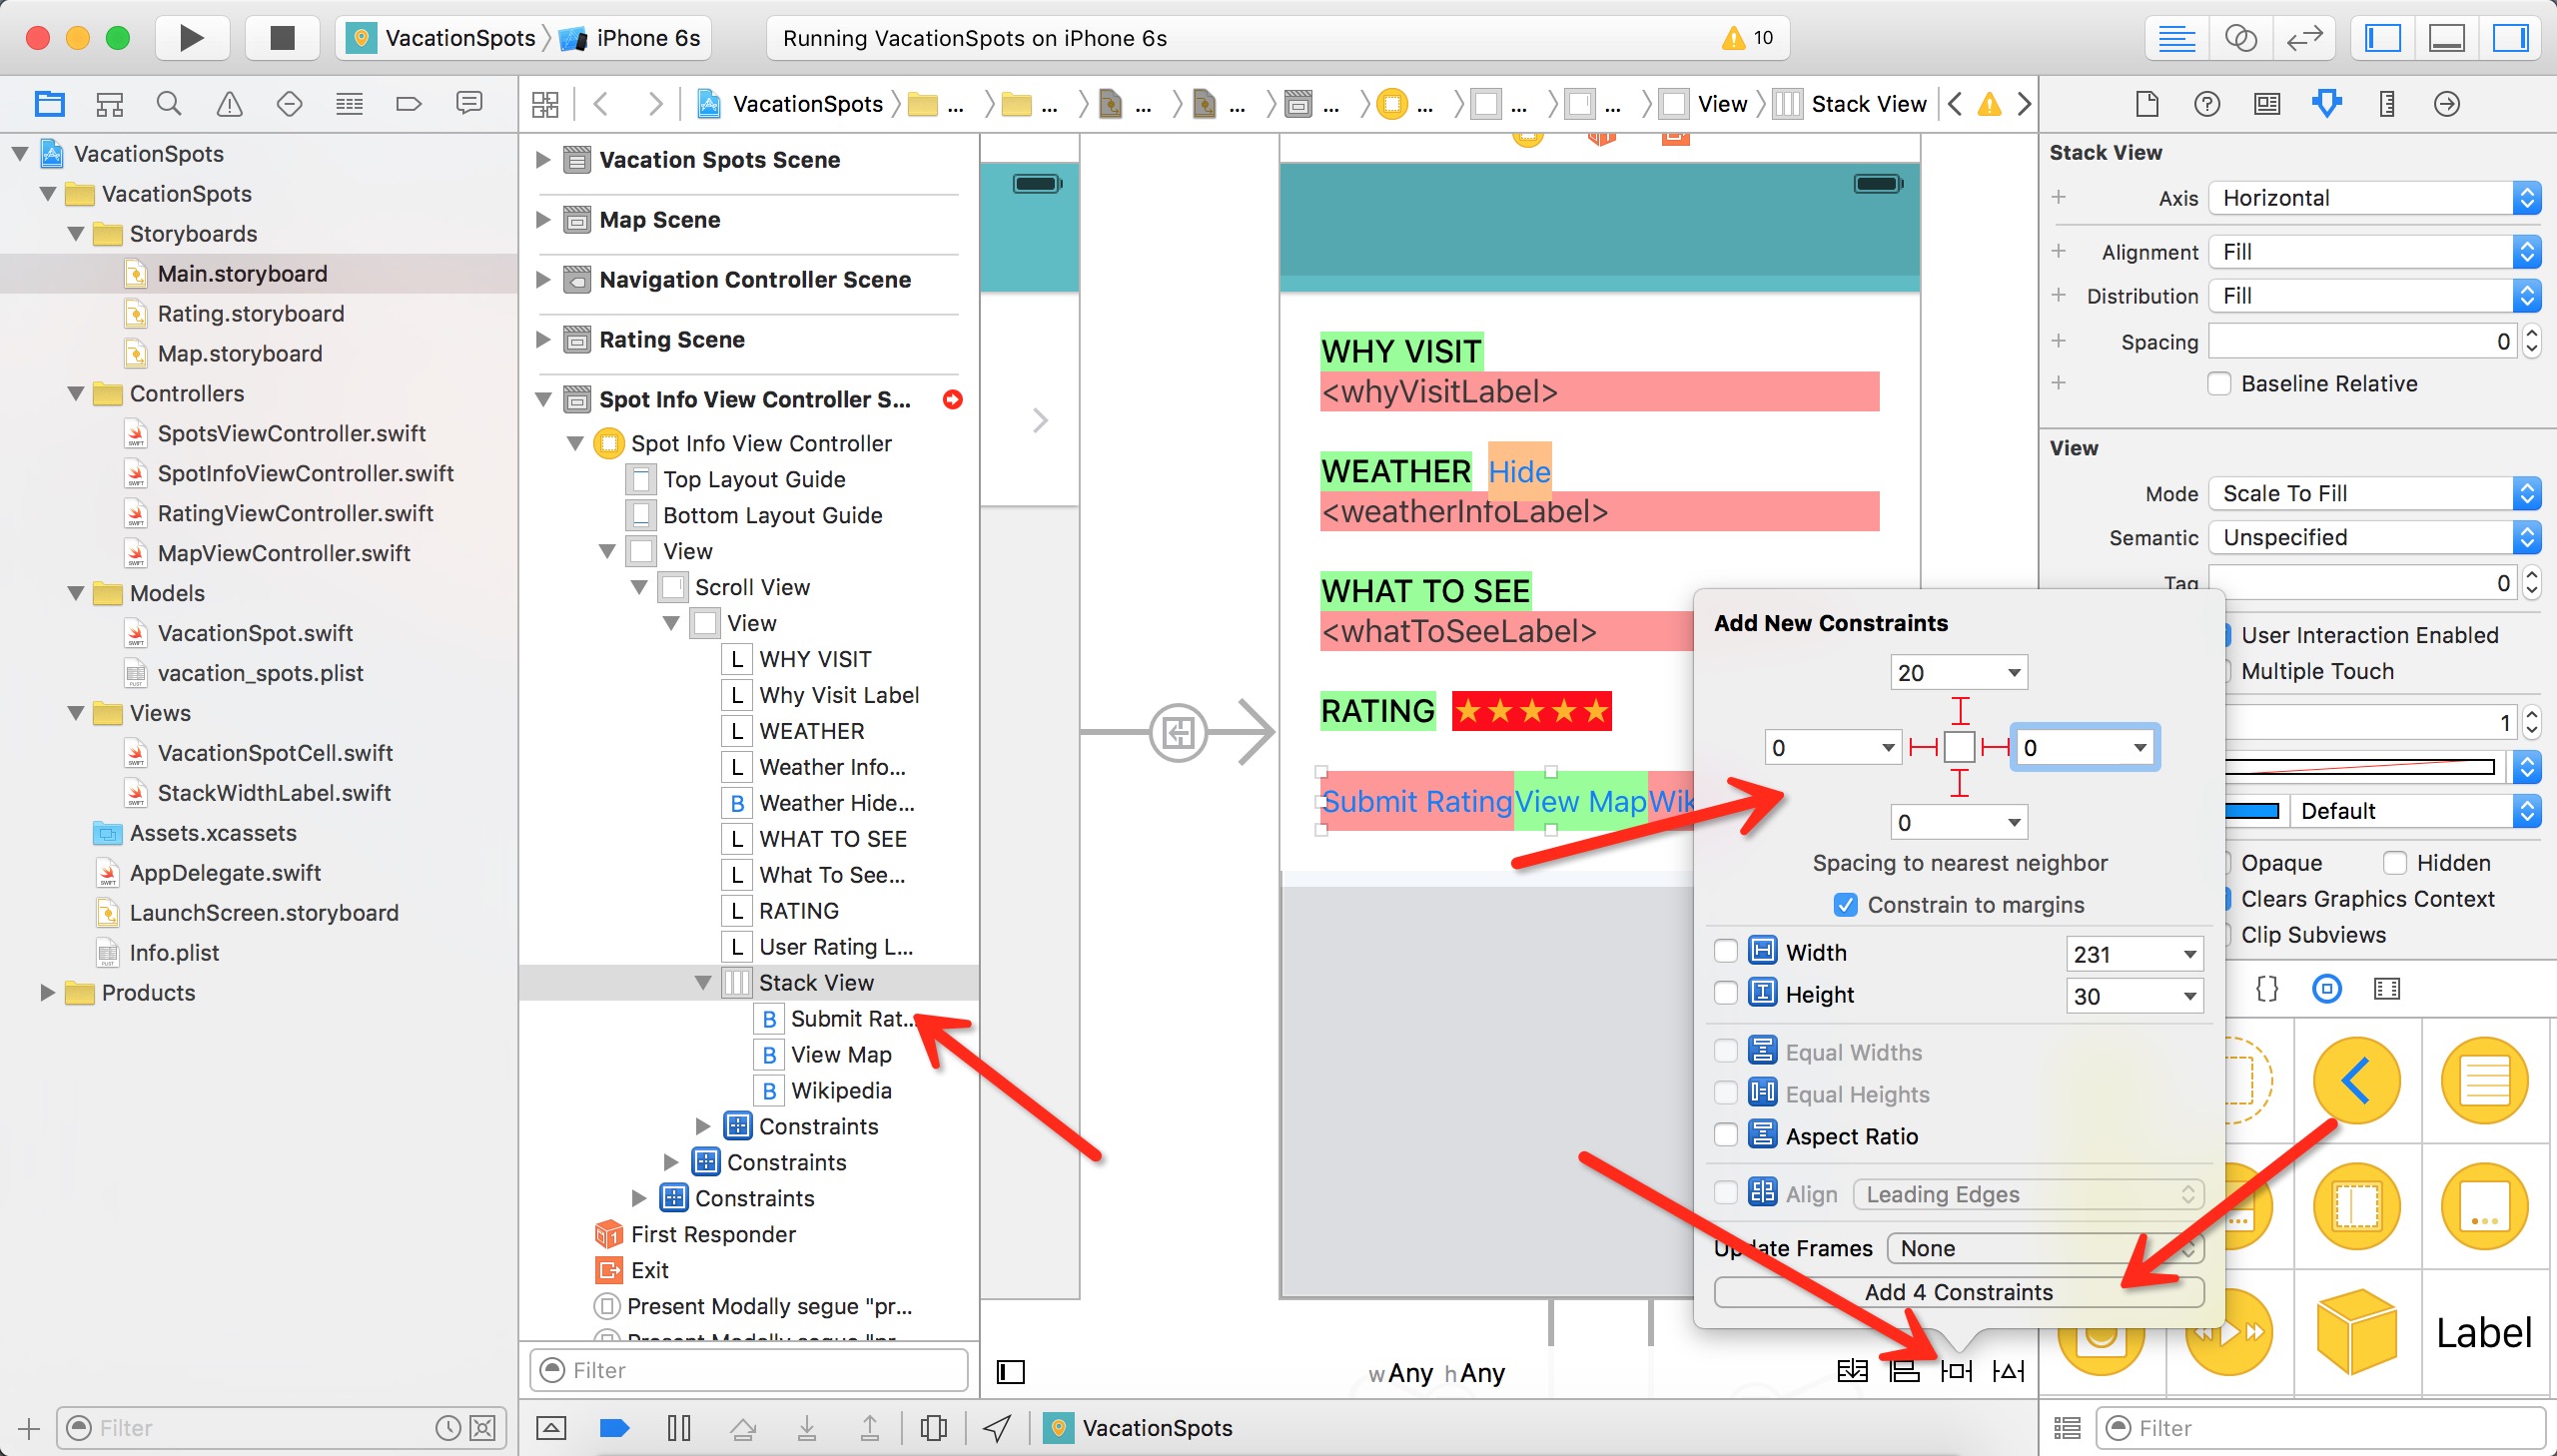Show the Assistant editor
The height and width of the screenshot is (1456, 2557).
click(x=2240, y=38)
